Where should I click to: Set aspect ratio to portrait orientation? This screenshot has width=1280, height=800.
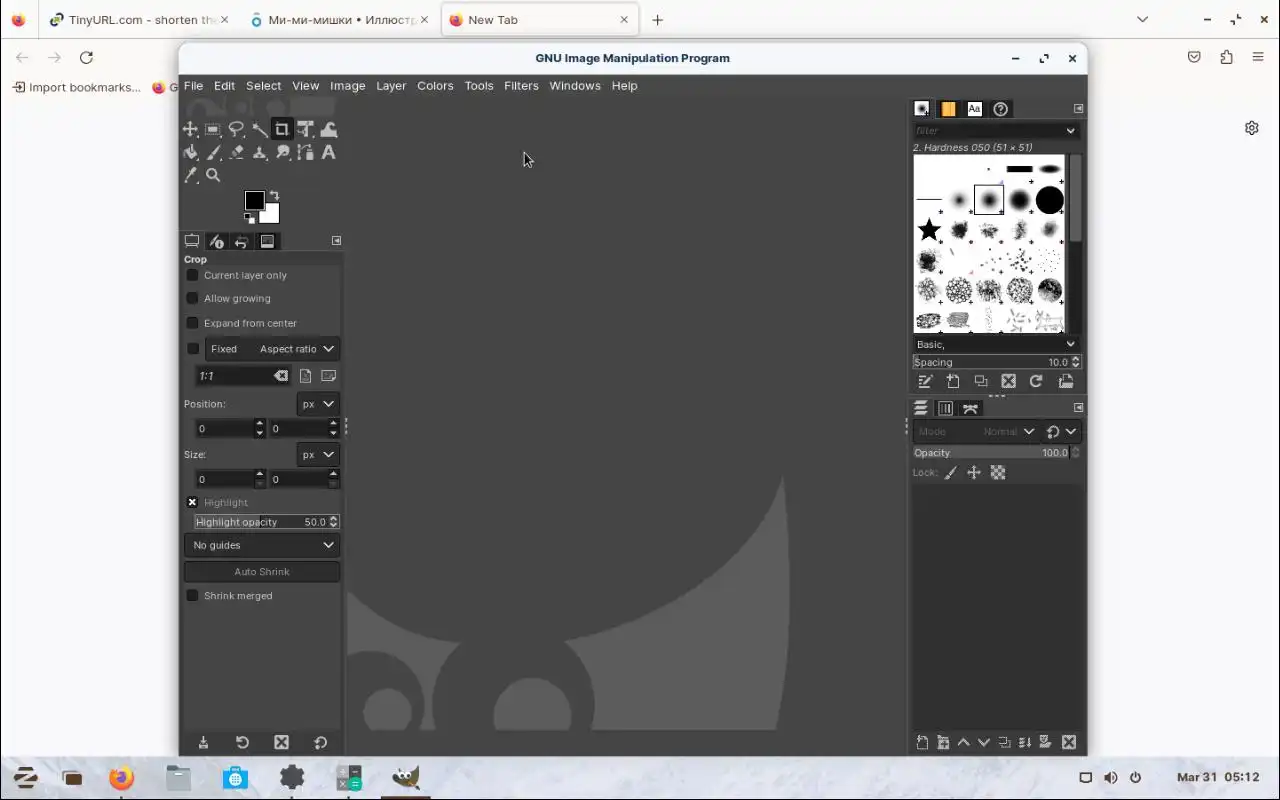pos(305,376)
